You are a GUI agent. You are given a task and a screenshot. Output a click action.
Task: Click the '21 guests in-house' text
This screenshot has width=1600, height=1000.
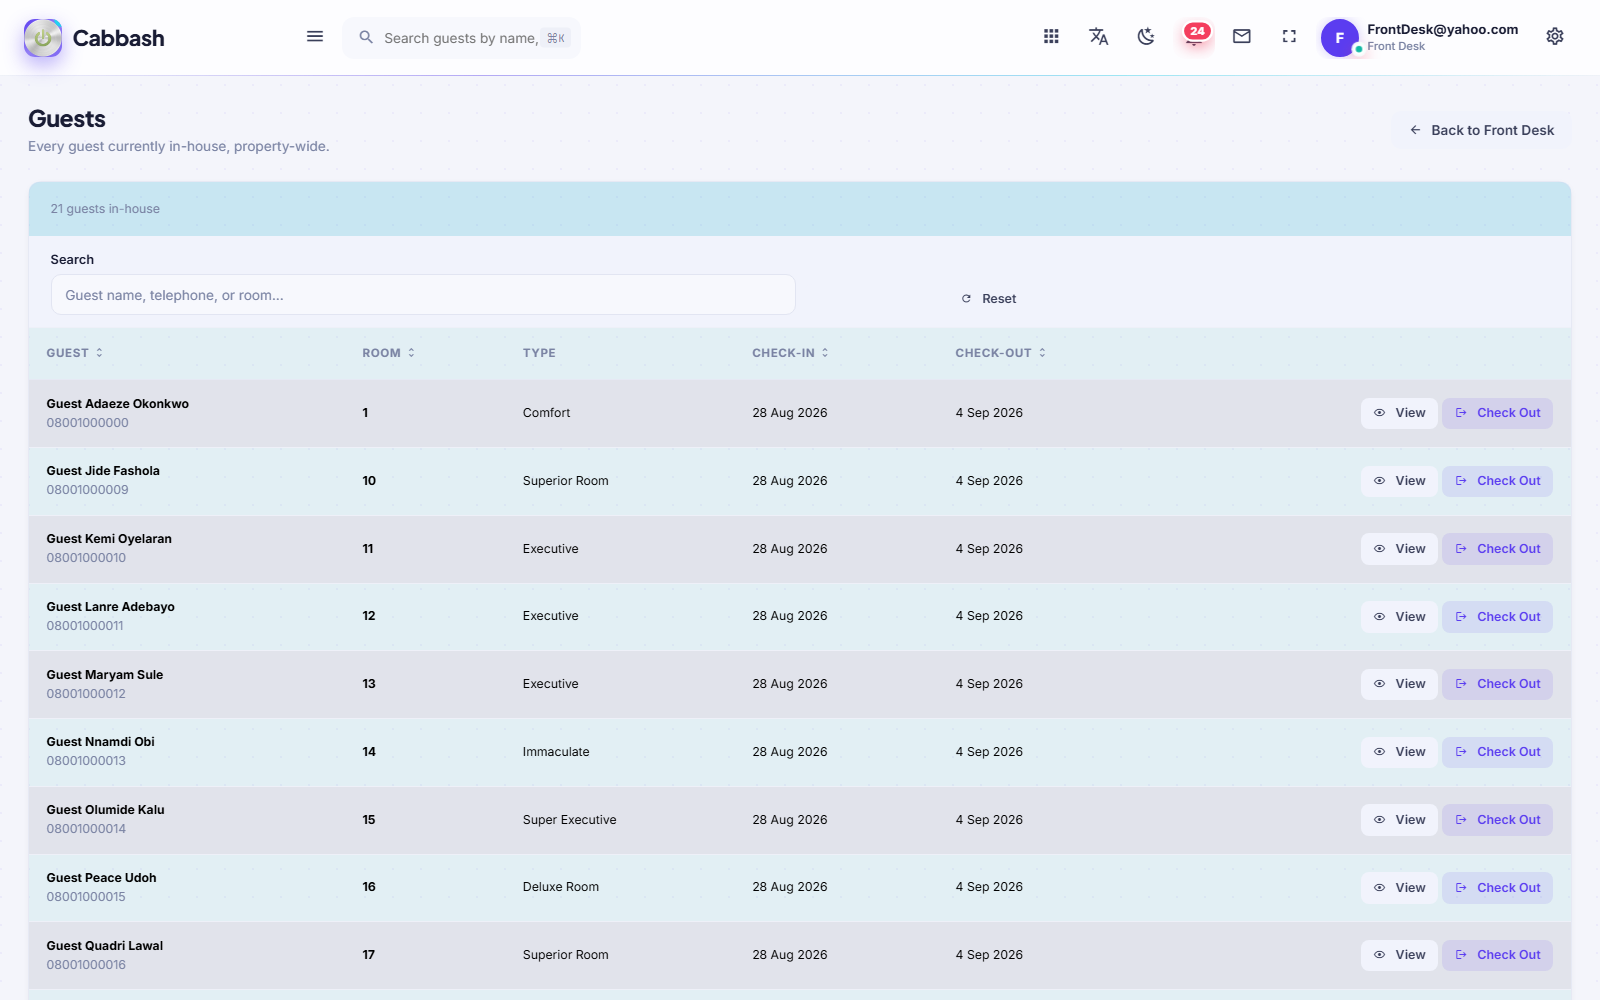[x=105, y=209]
